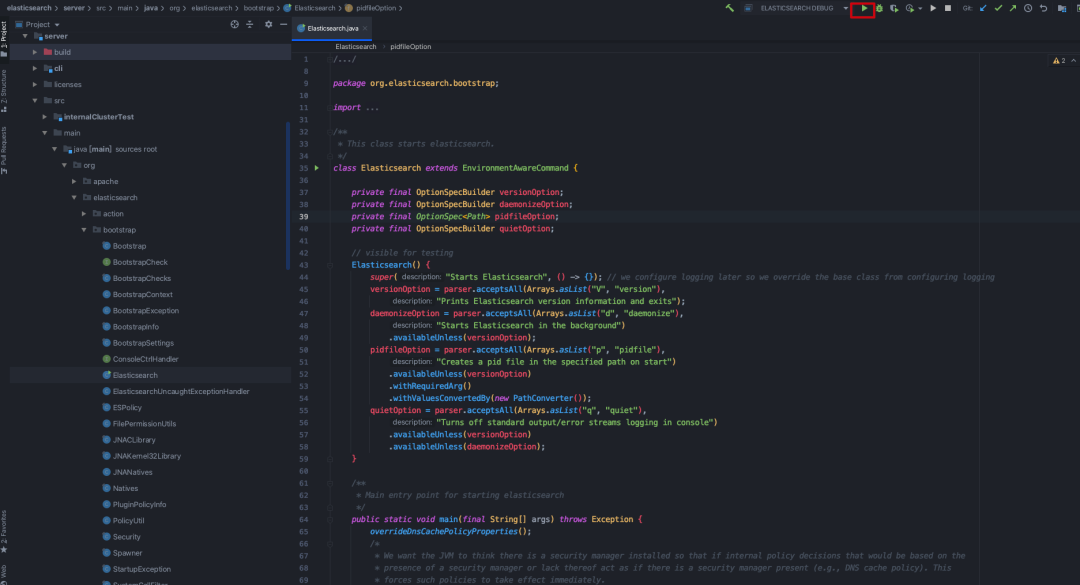Select BootstrapContext class
This screenshot has width=1080, height=585.
tap(143, 295)
